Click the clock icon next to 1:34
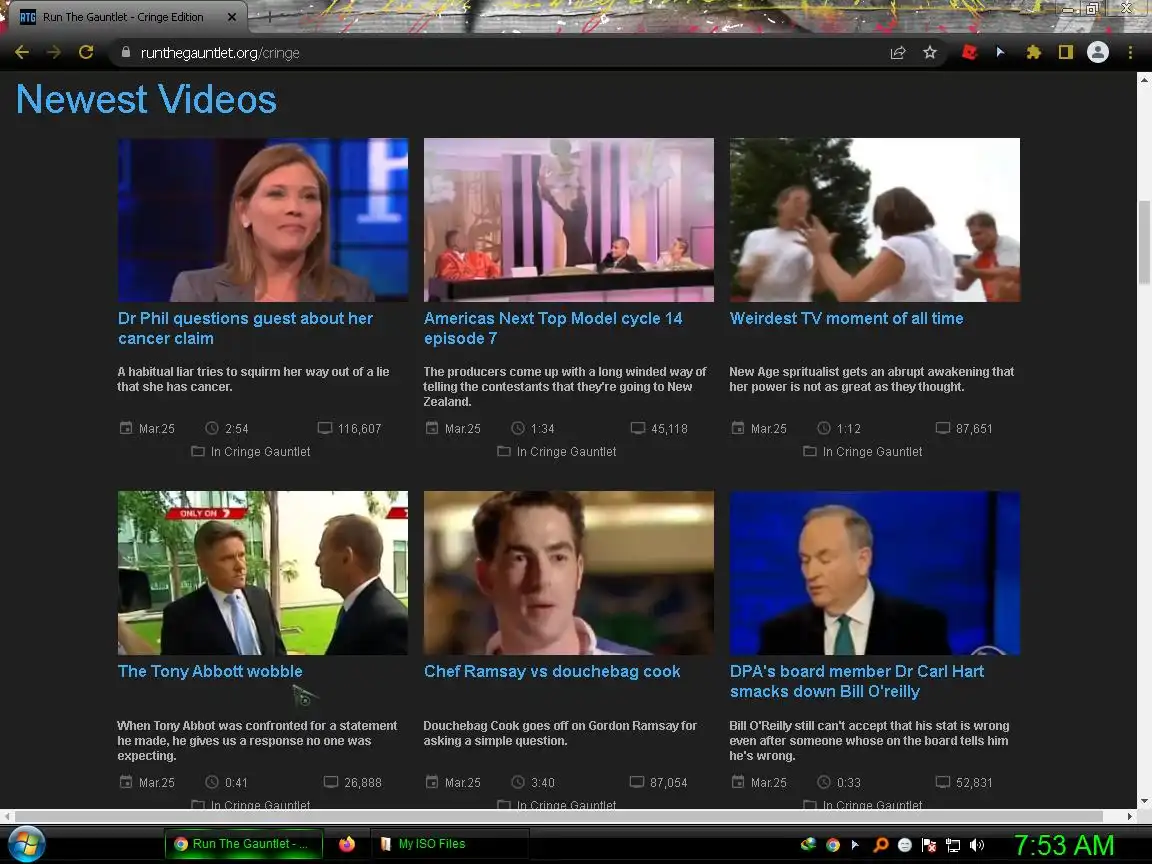This screenshot has height=864, width=1152. coord(518,428)
